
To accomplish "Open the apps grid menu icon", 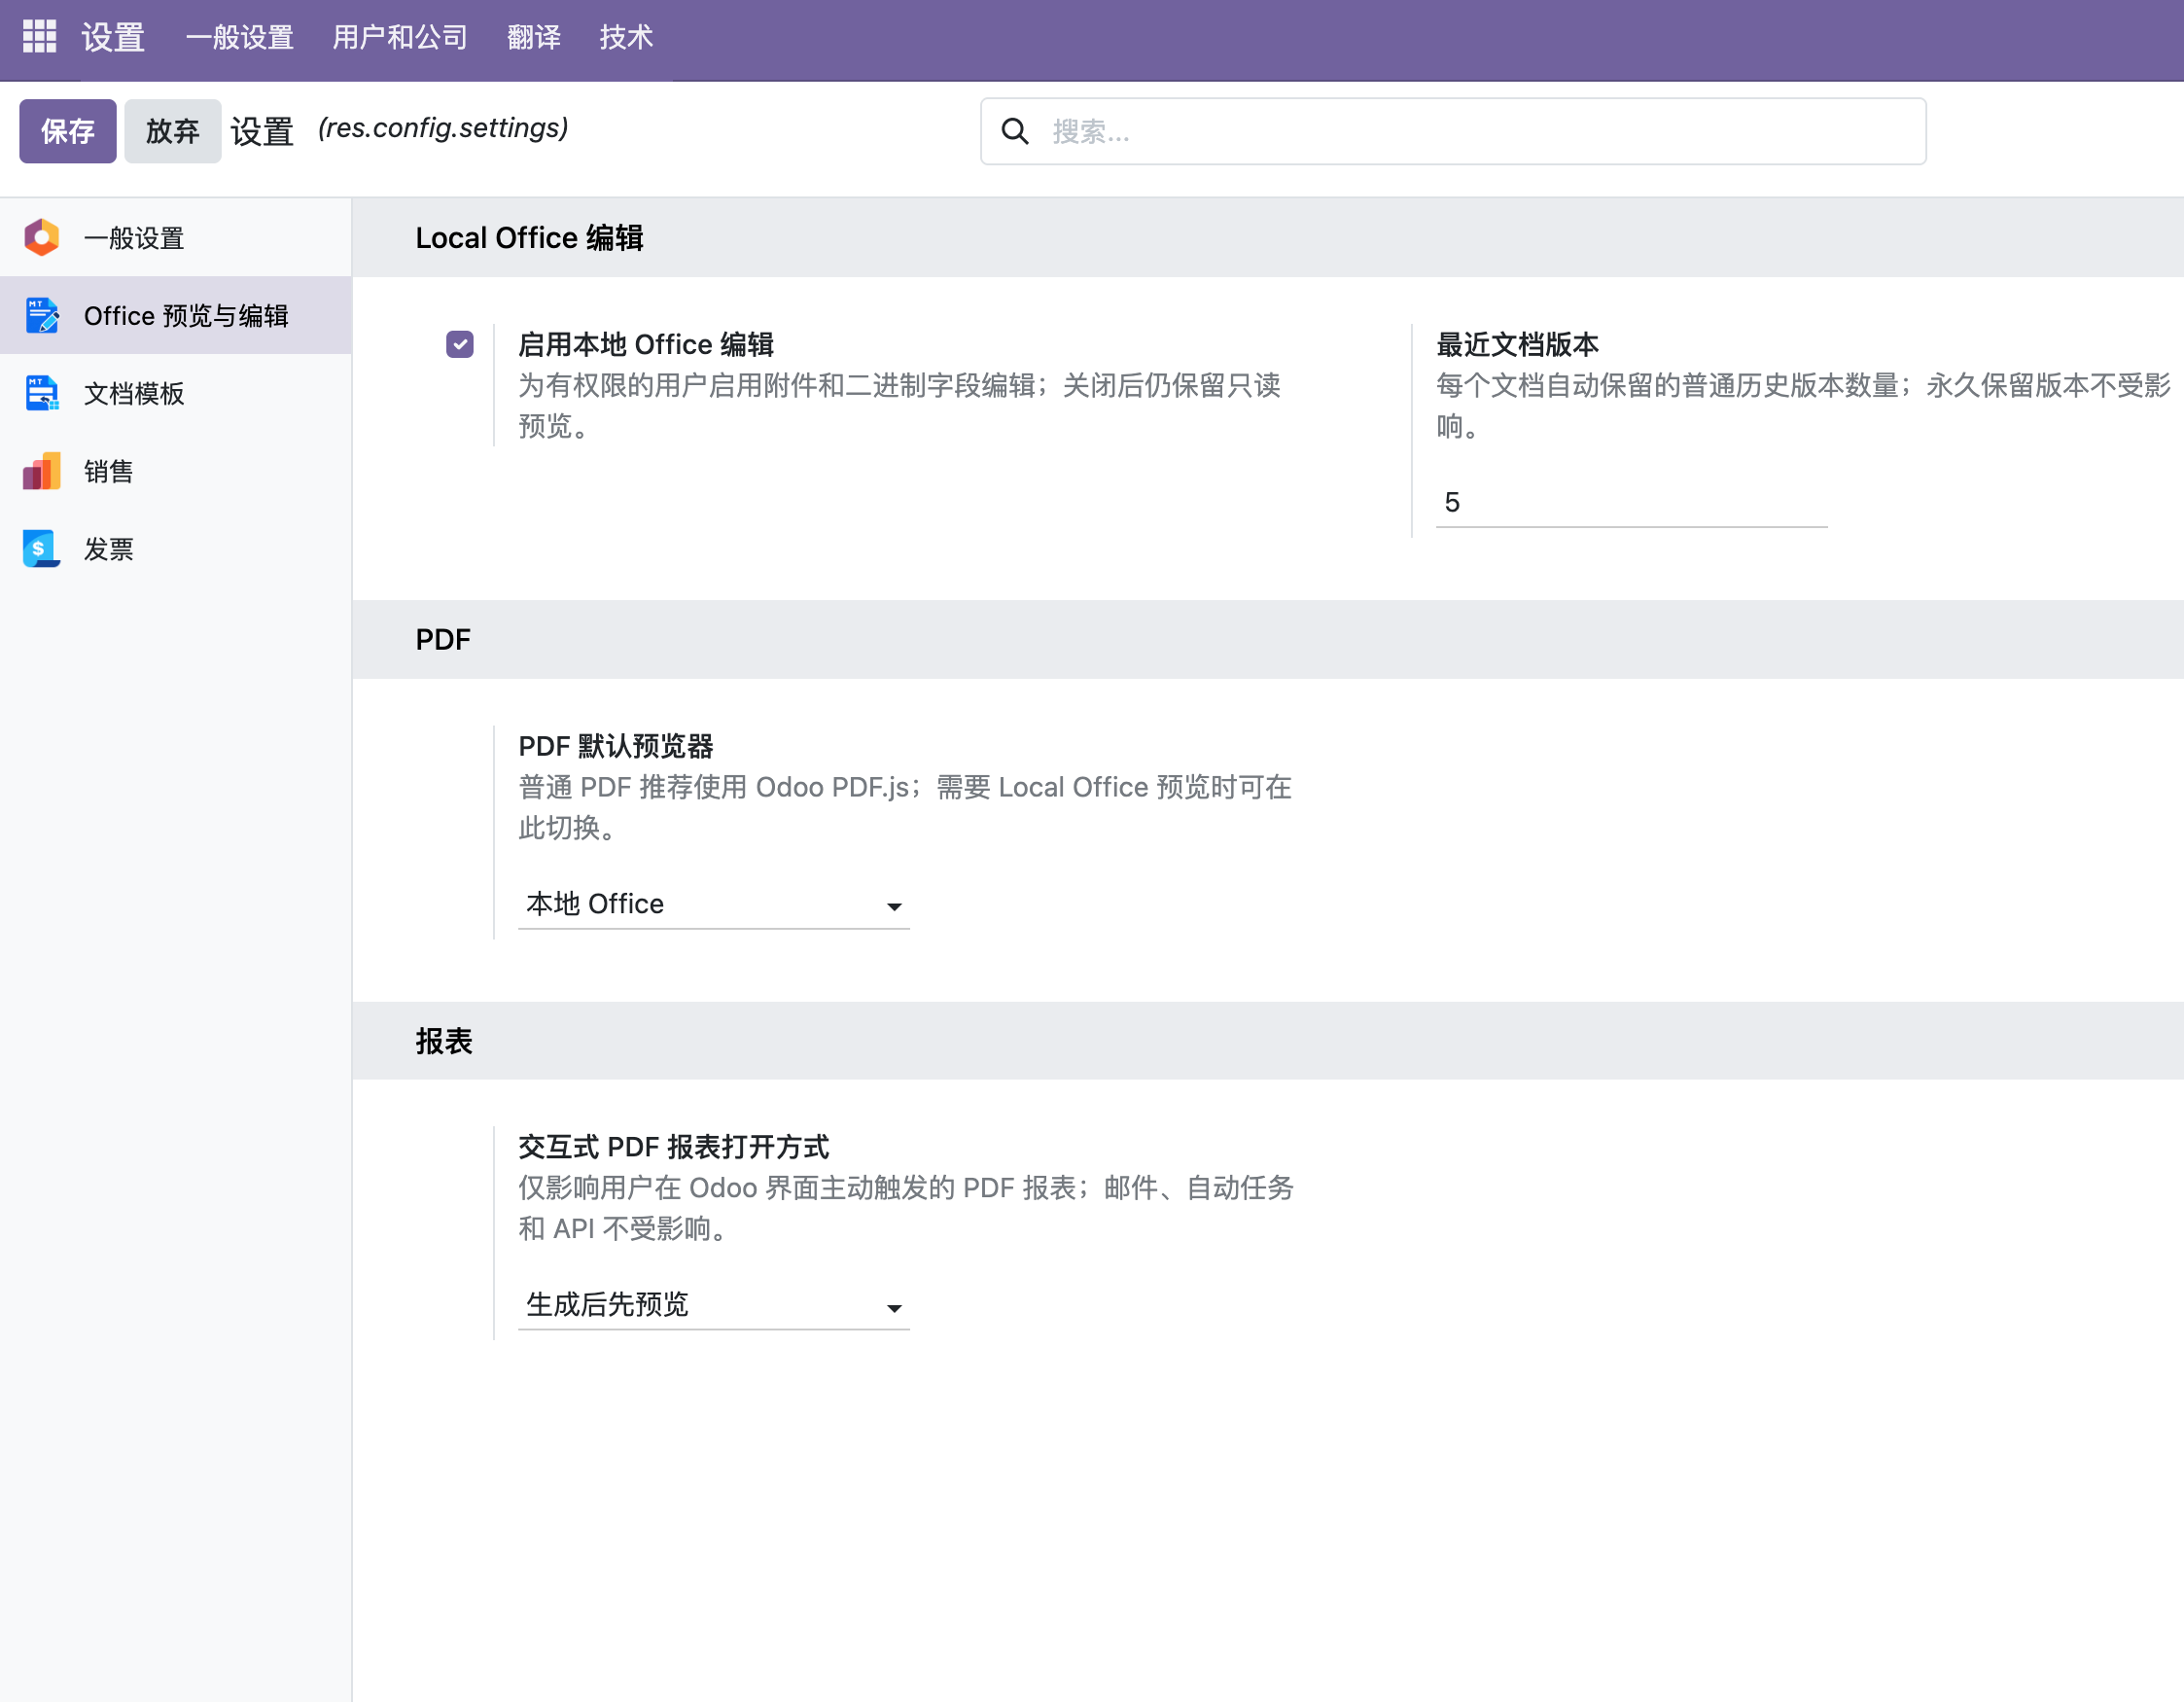I will click(40, 37).
